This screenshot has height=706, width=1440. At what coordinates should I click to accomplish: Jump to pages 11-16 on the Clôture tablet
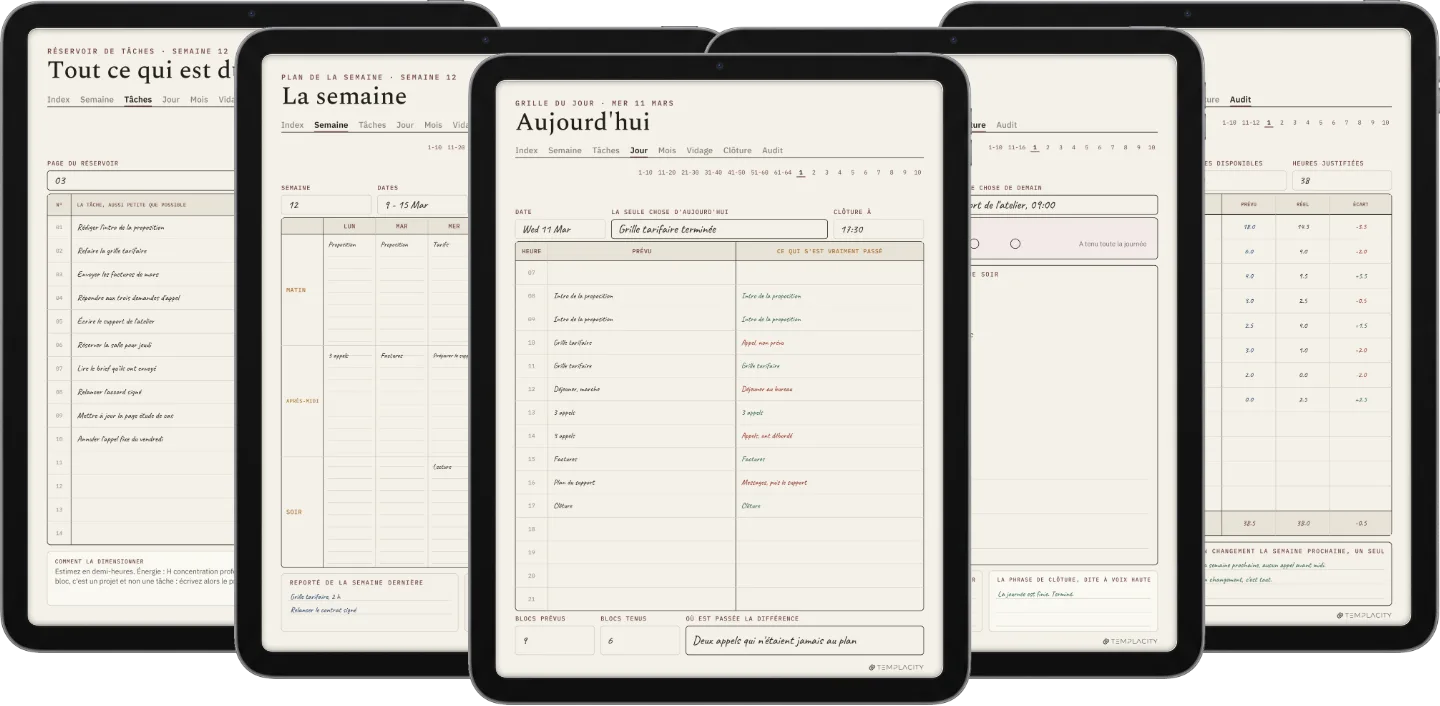[1016, 147]
